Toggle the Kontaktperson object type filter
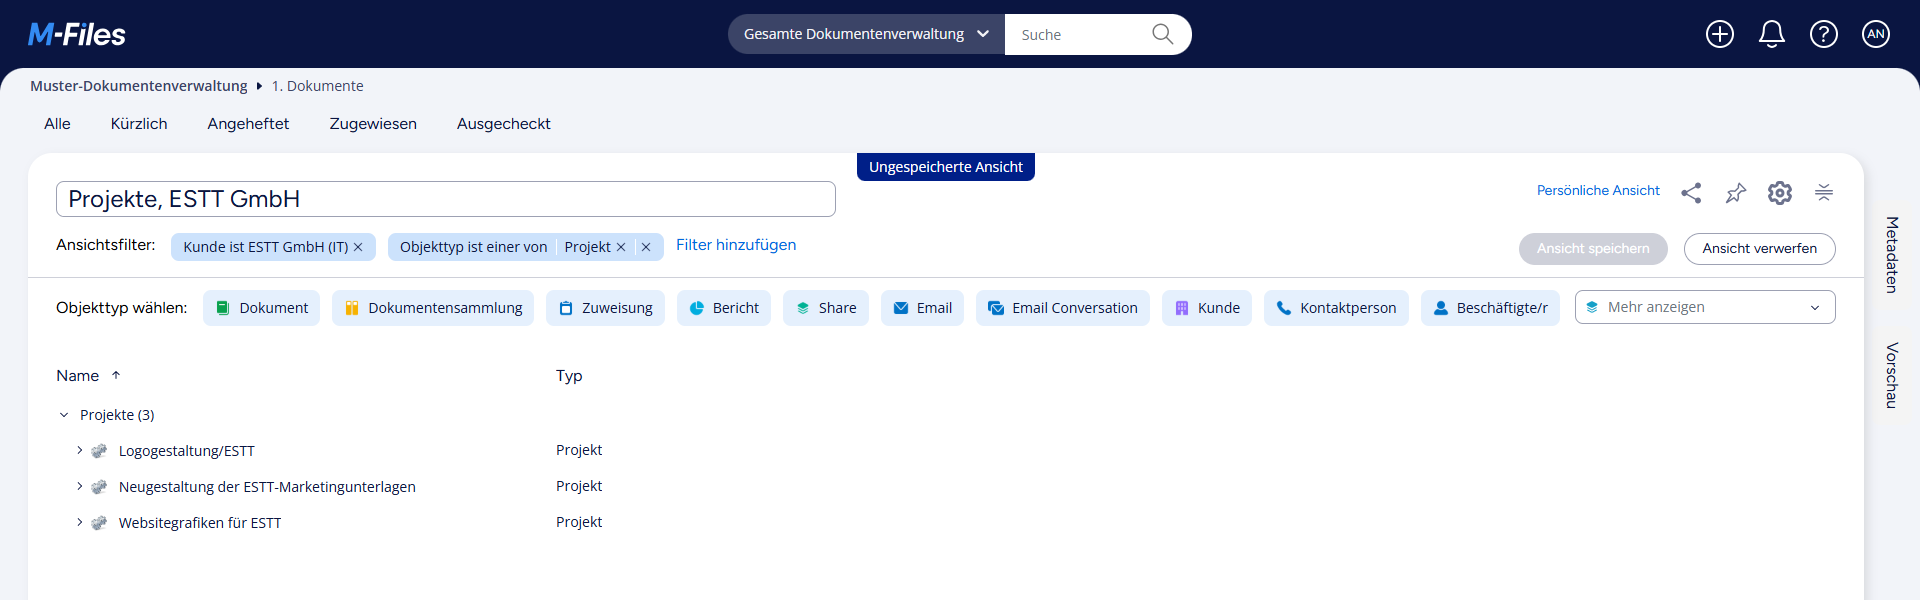 point(1336,308)
